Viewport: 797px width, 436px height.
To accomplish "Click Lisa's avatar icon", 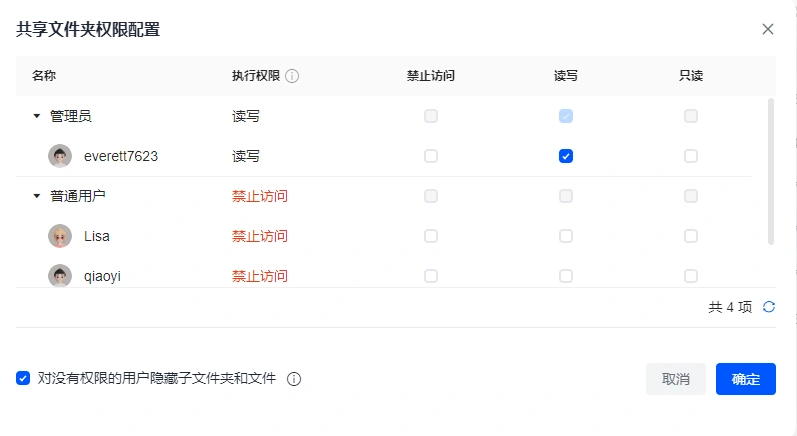I will (60, 236).
